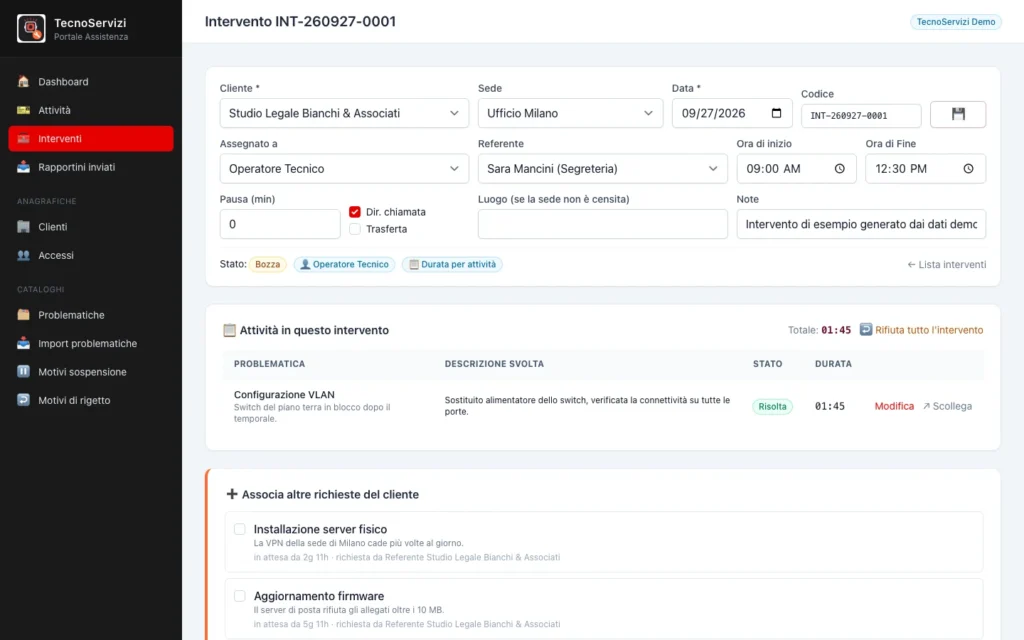Screen dimensions: 1024x640
Task: Click the Modifica link for Configurazione VLAN
Action: (x=894, y=406)
